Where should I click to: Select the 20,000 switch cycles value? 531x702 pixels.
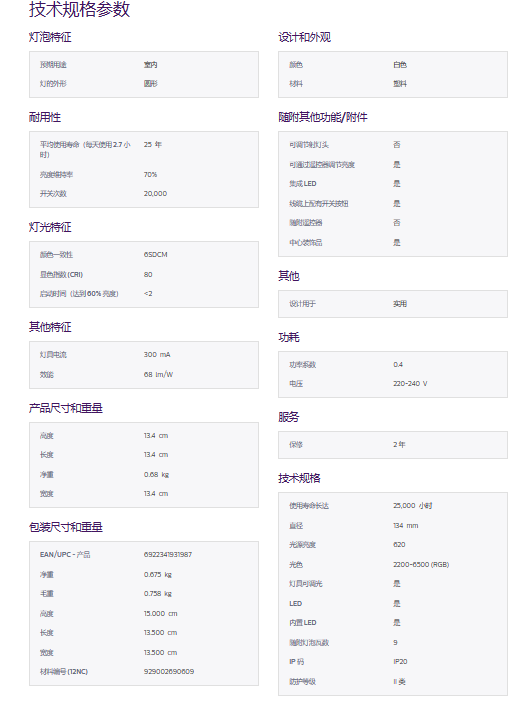pyautogui.click(x=155, y=193)
